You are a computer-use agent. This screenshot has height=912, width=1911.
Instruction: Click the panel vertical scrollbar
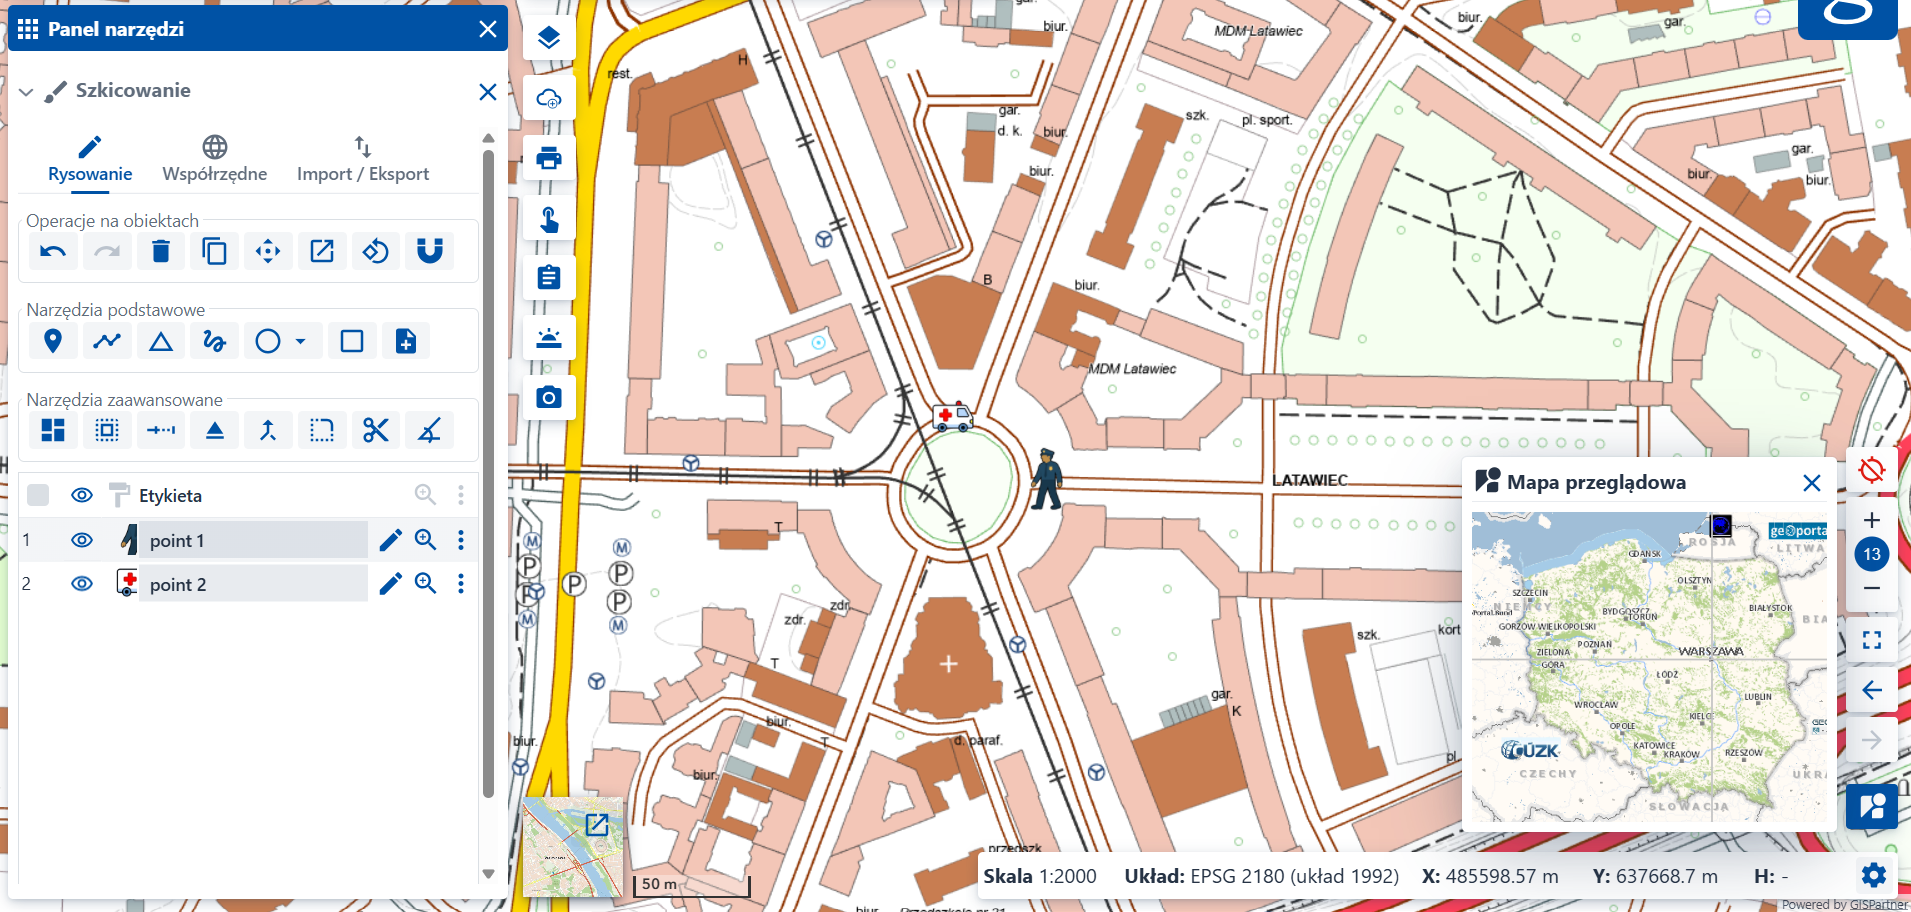point(488,473)
